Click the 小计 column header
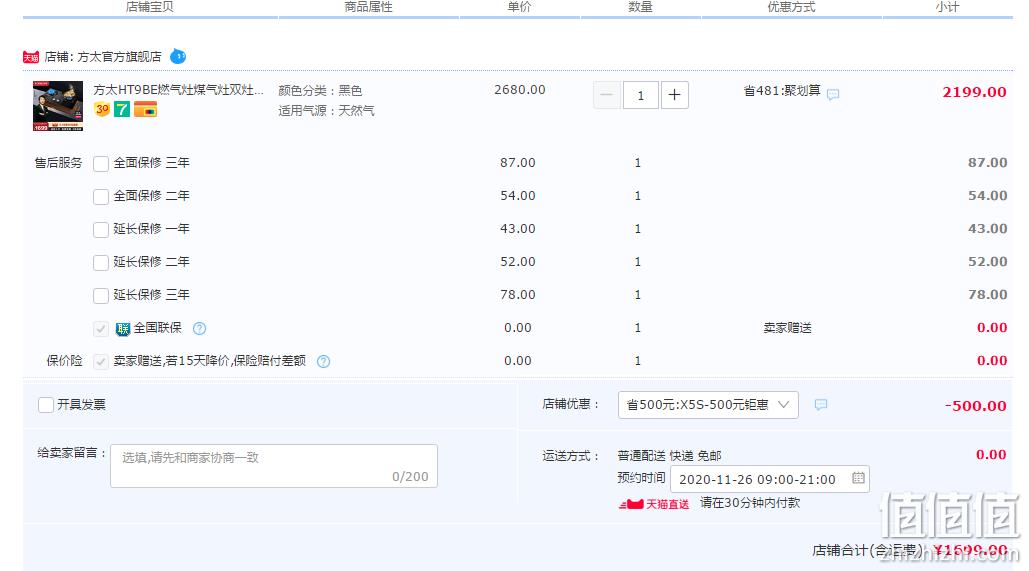 pyautogui.click(x=947, y=7)
